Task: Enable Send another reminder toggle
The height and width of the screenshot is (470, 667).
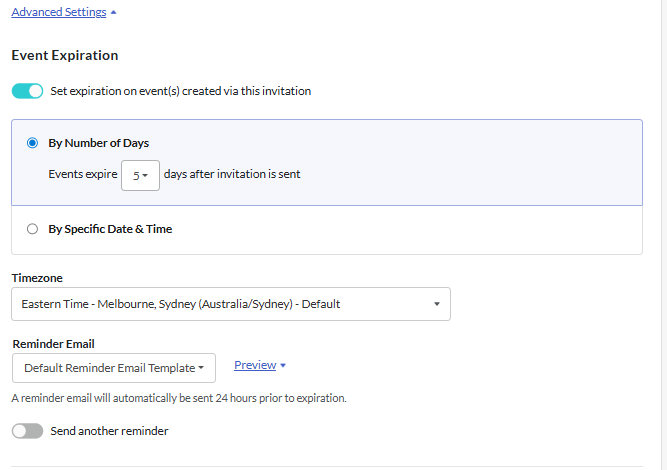Action: point(27,431)
